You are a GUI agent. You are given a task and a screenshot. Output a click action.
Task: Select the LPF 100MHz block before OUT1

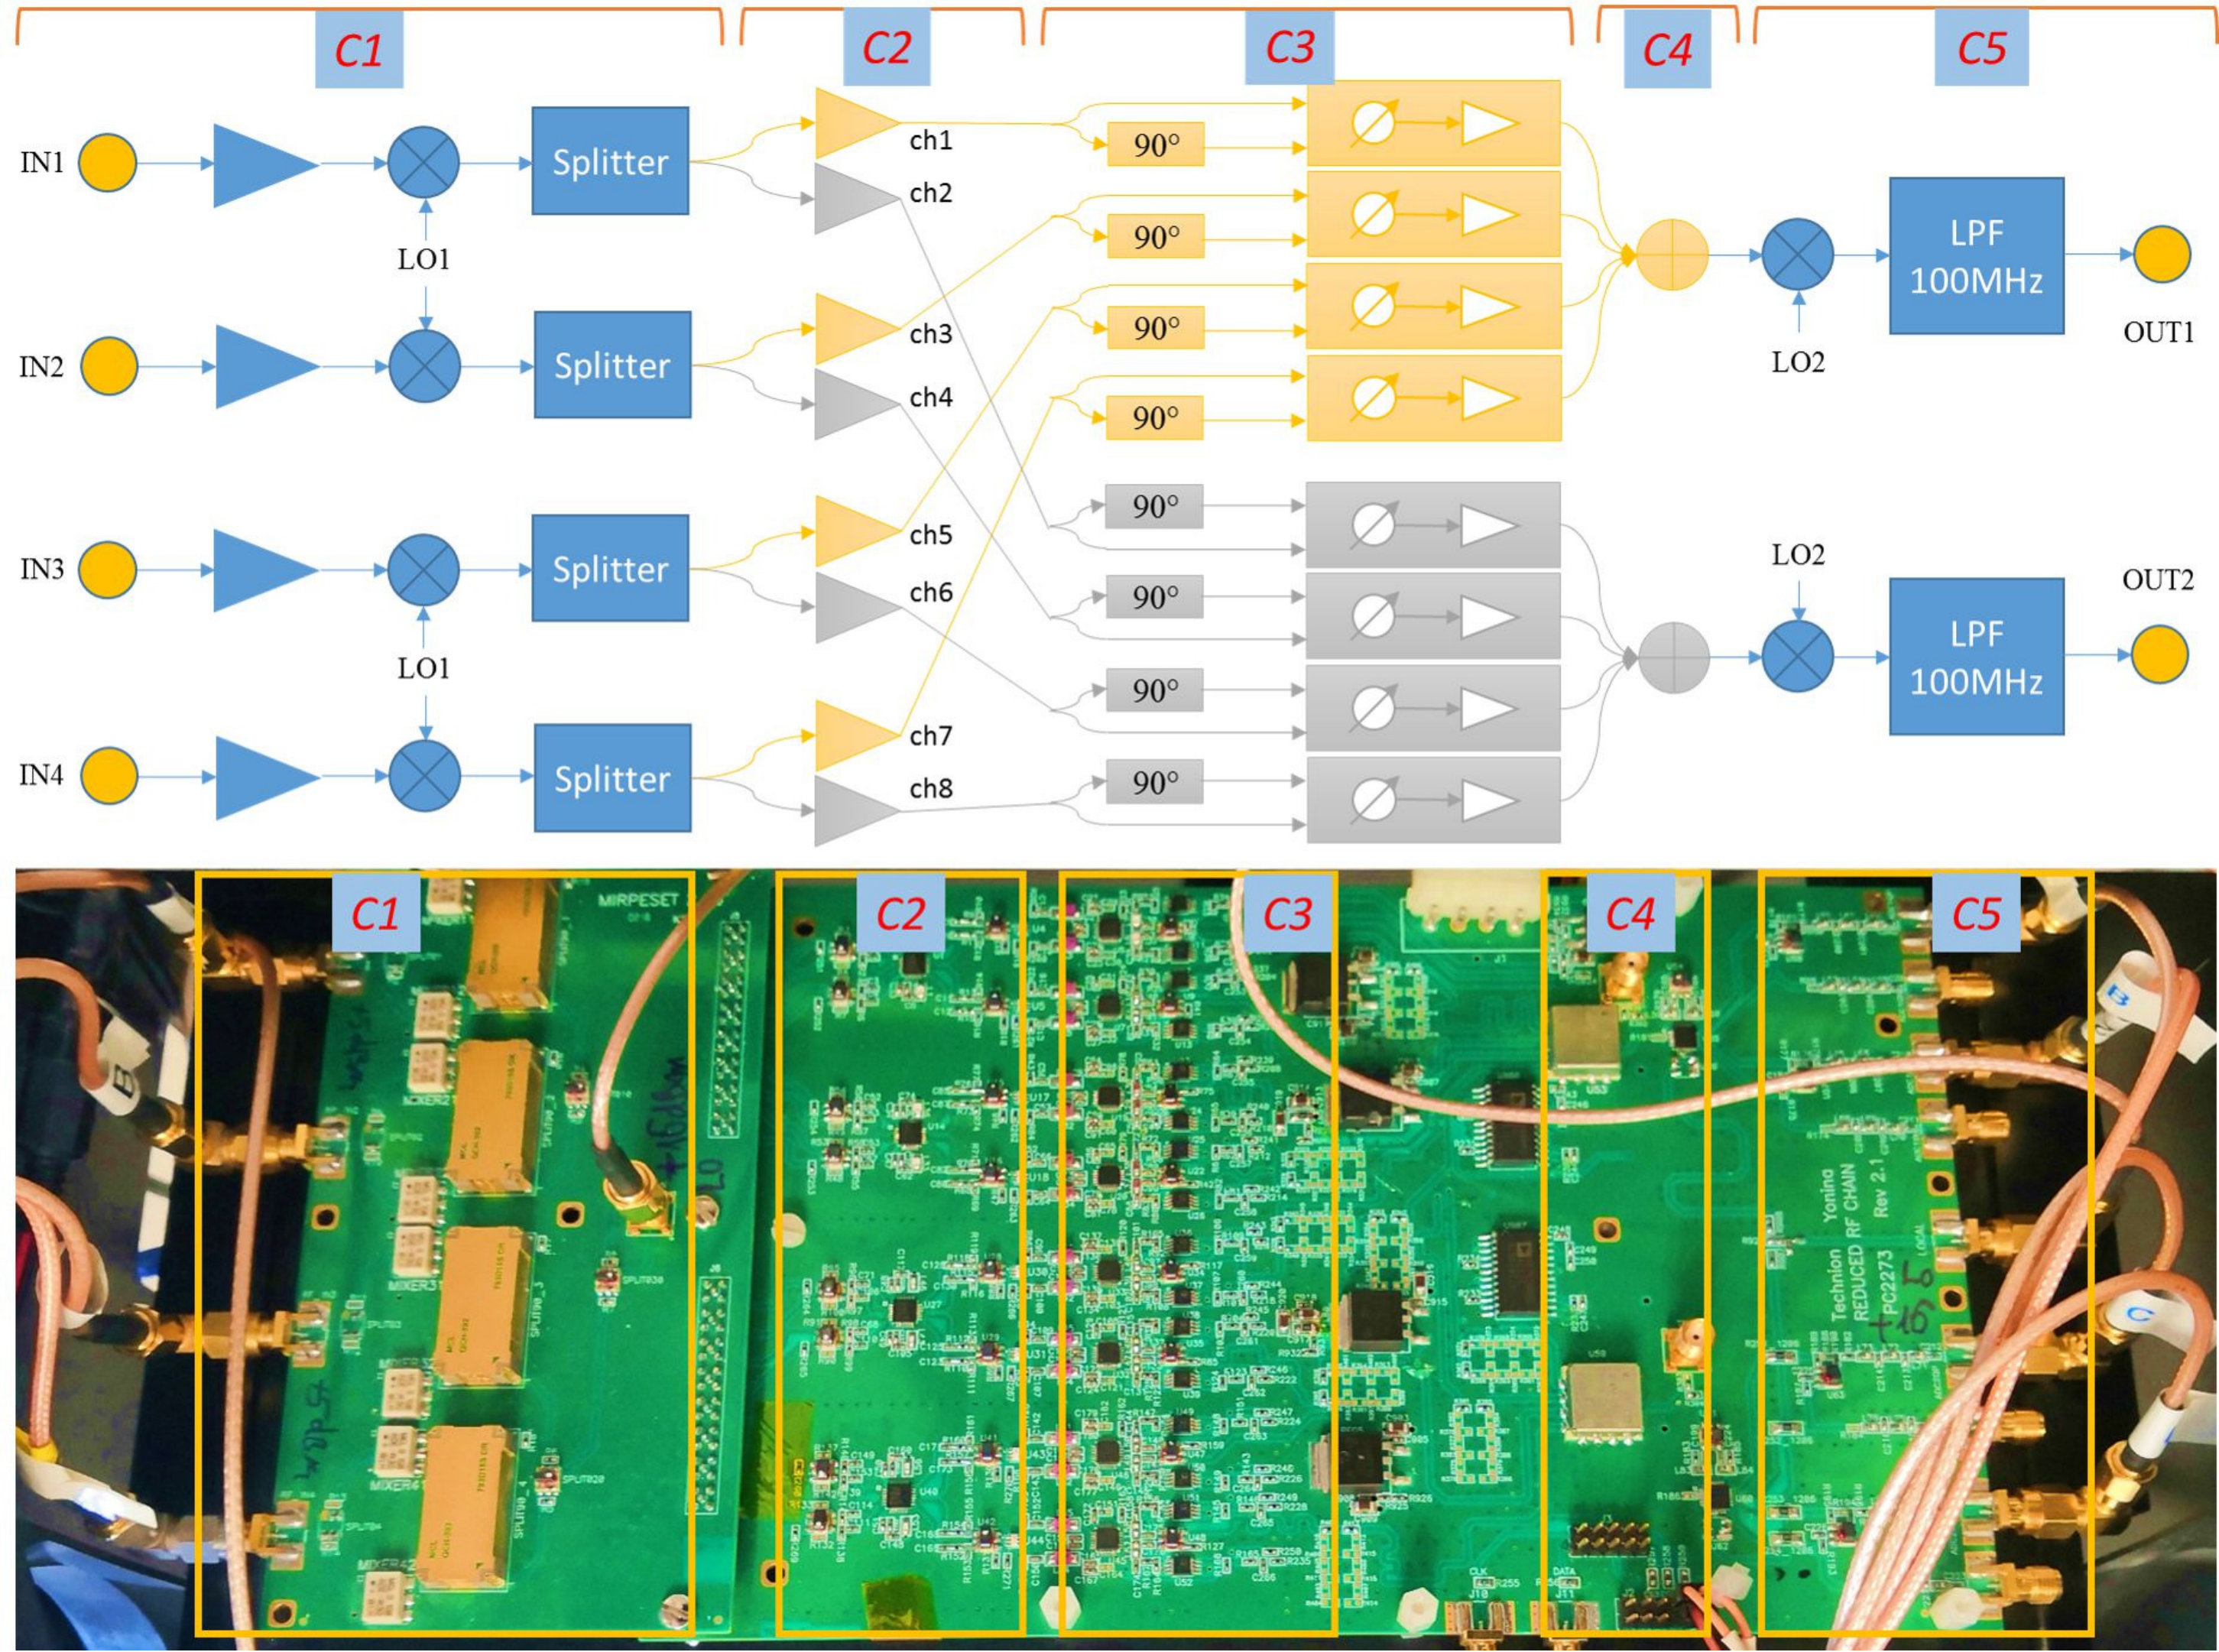tap(1977, 256)
